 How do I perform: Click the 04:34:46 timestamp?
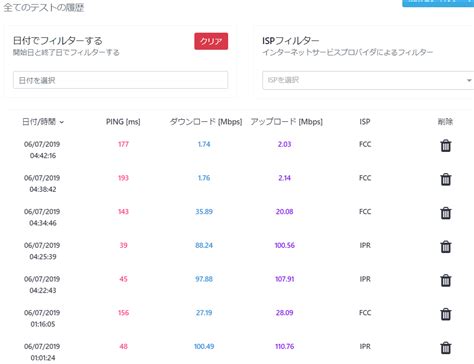[43, 223]
